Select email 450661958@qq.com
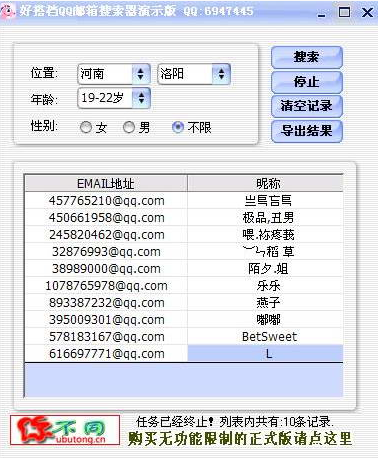The width and height of the screenshot is (378, 458). tap(107, 218)
